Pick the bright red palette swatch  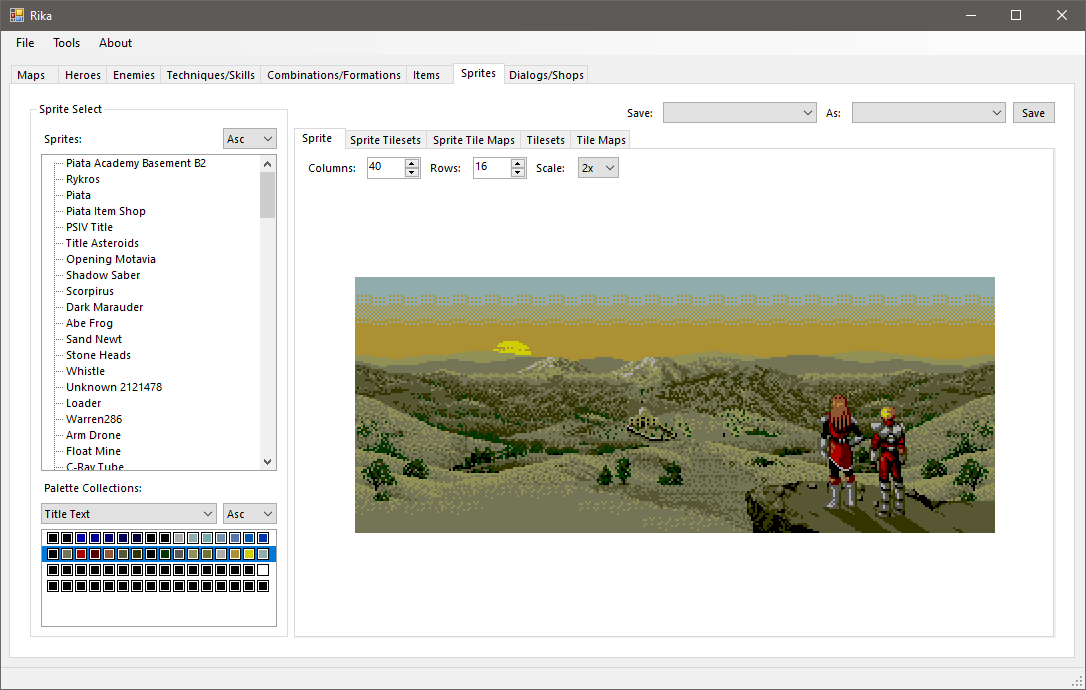tap(81, 554)
